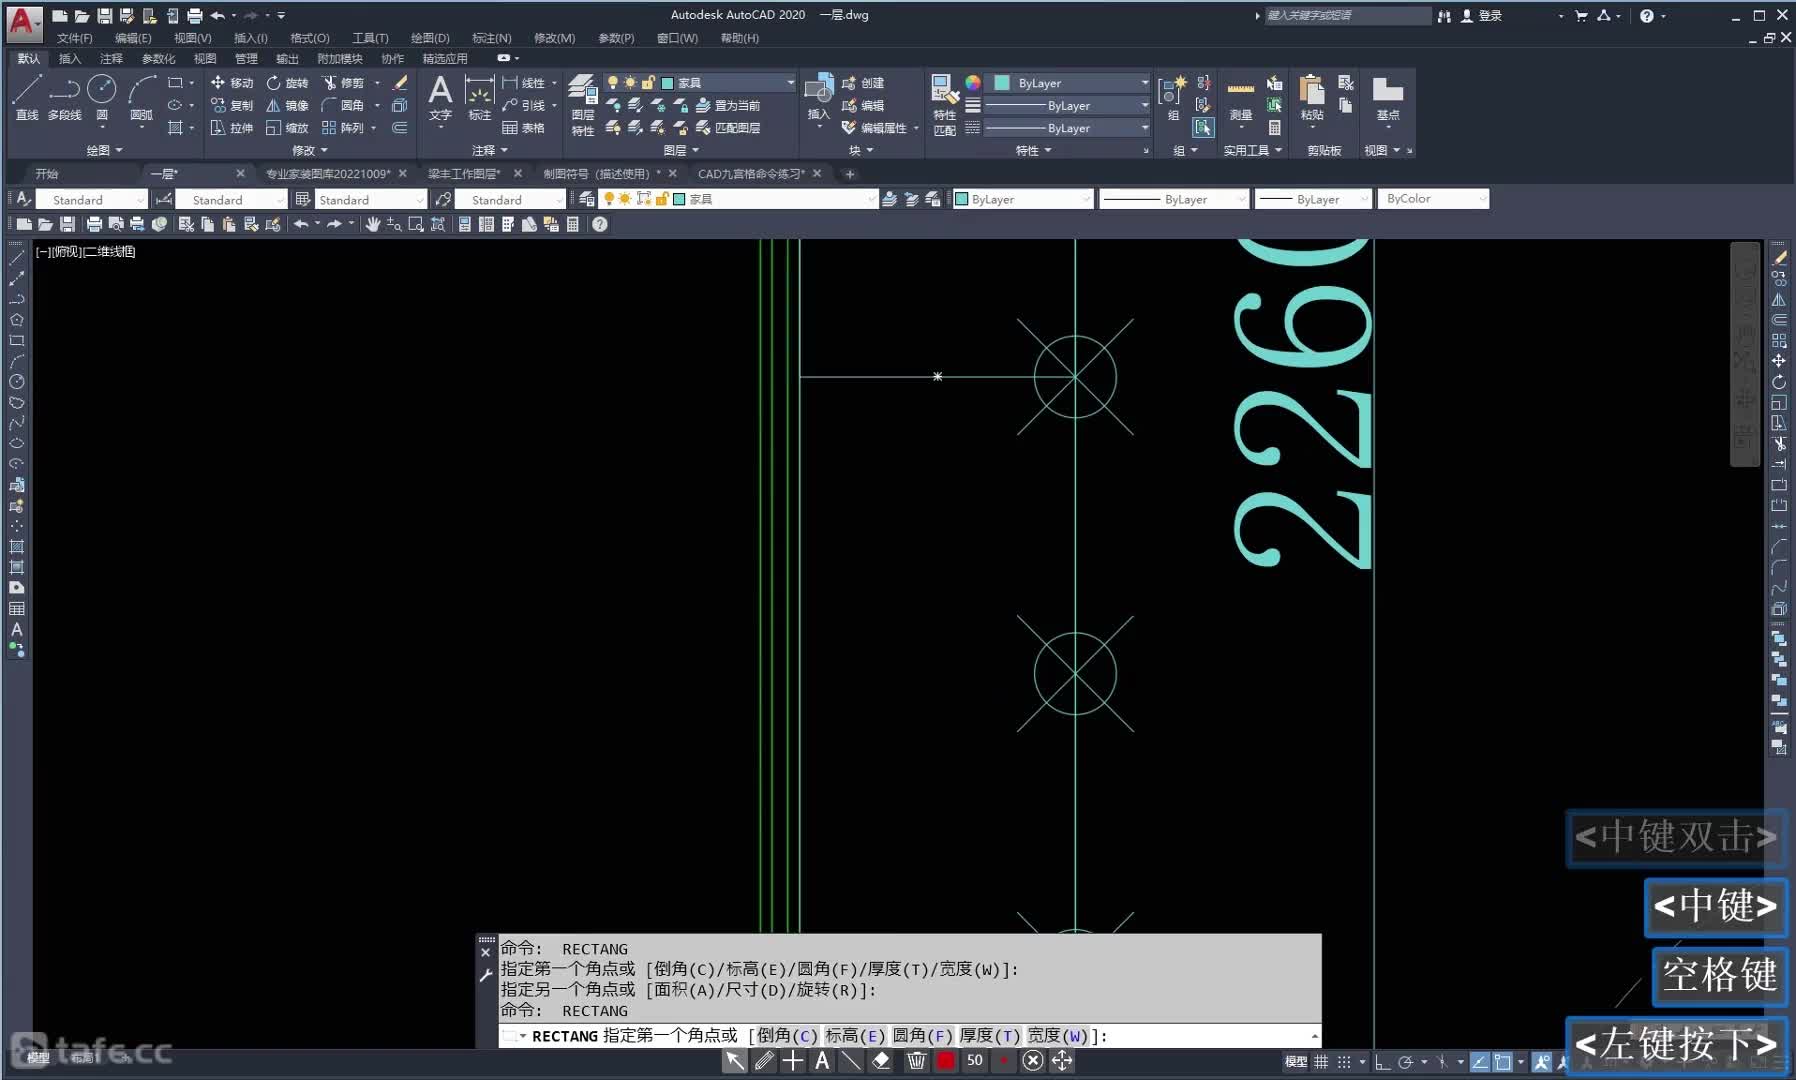Click the 倒角(C) option in command line
Image resolution: width=1796 pixels, height=1080 pixels.
[x=788, y=1036]
